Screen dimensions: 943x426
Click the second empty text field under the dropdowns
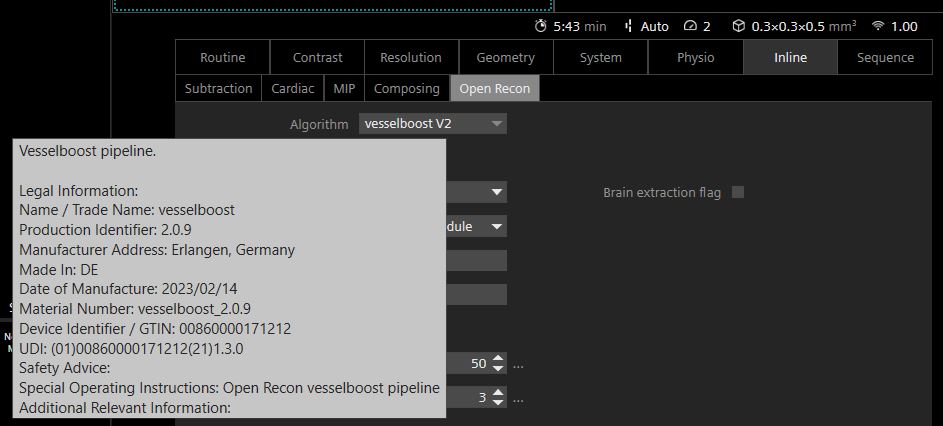point(476,295)
